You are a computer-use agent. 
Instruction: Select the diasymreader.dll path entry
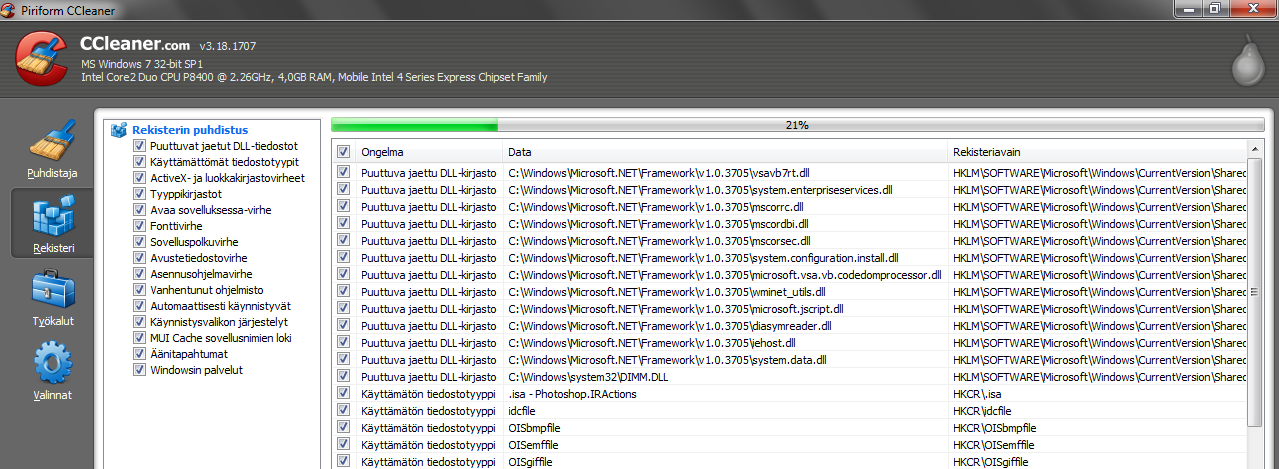pyautogui.click(x=670, y=326)
